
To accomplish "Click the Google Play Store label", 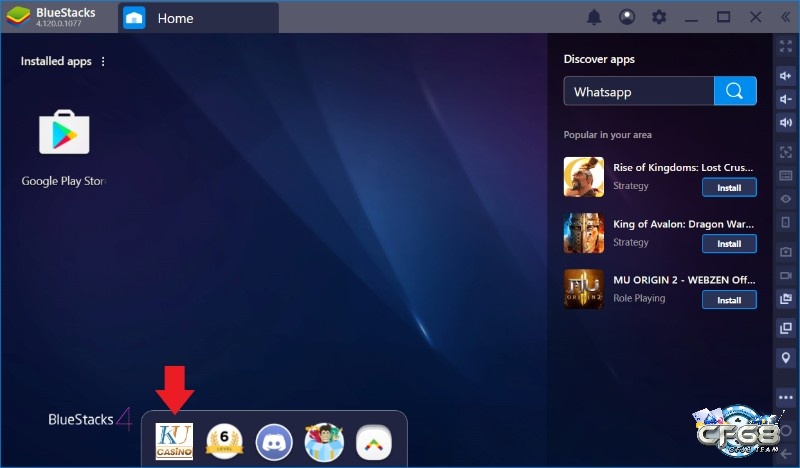I will pos(64,181).
